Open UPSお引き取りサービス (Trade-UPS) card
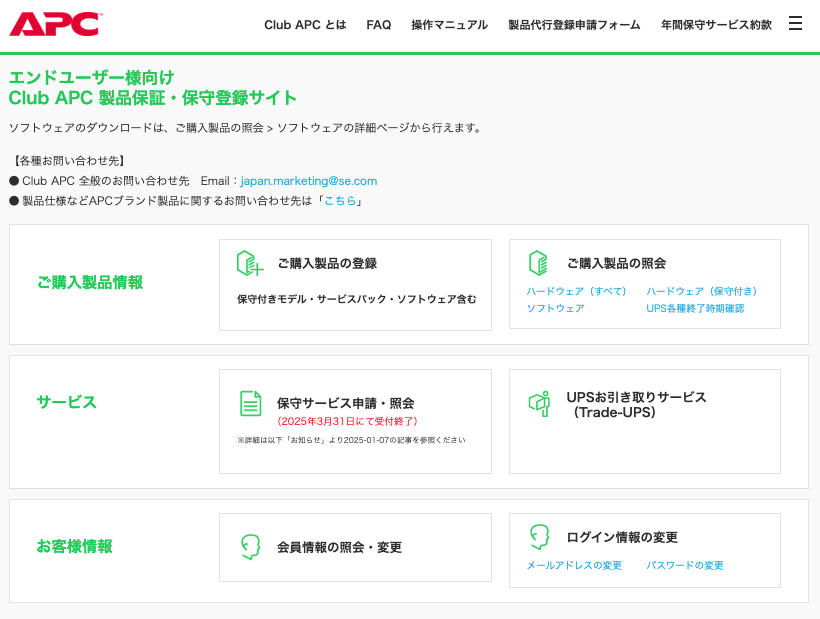The height and width of the screenshot is (619, 820). 645,421
